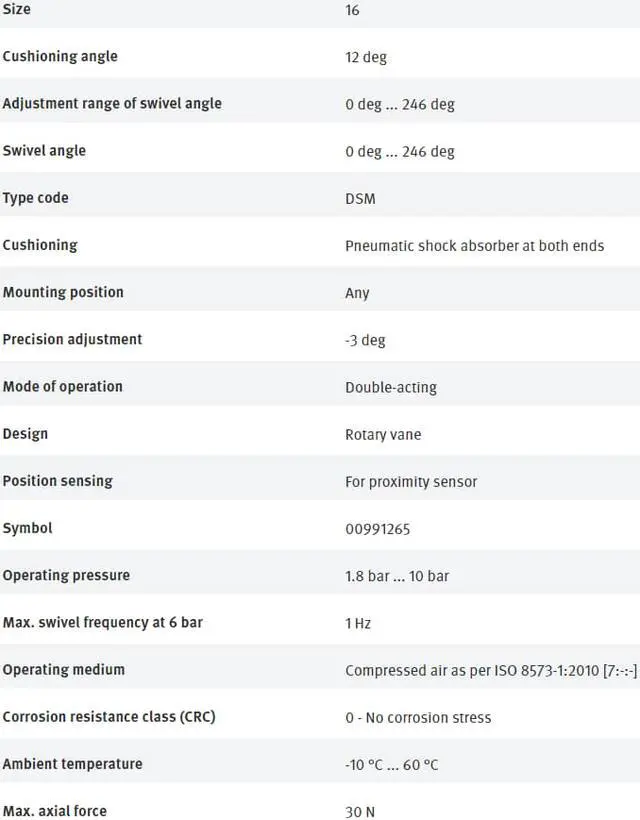Click the Double-acting mode of operation value
Screen dimensions: 640x820
pyautogui.click(x=391, y=387)
